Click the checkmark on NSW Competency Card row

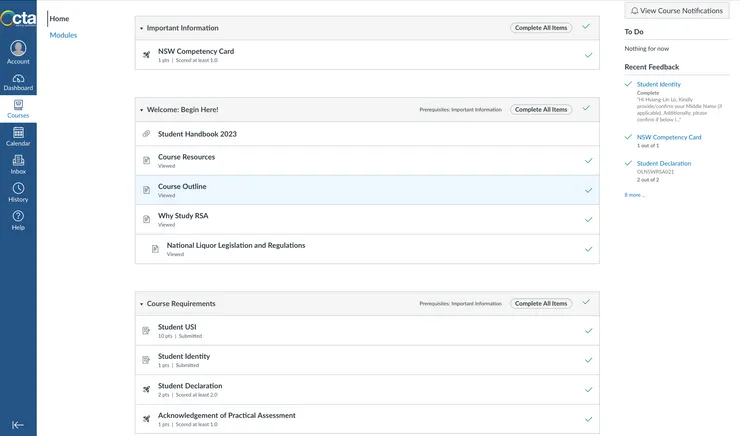tap(588, 55)
